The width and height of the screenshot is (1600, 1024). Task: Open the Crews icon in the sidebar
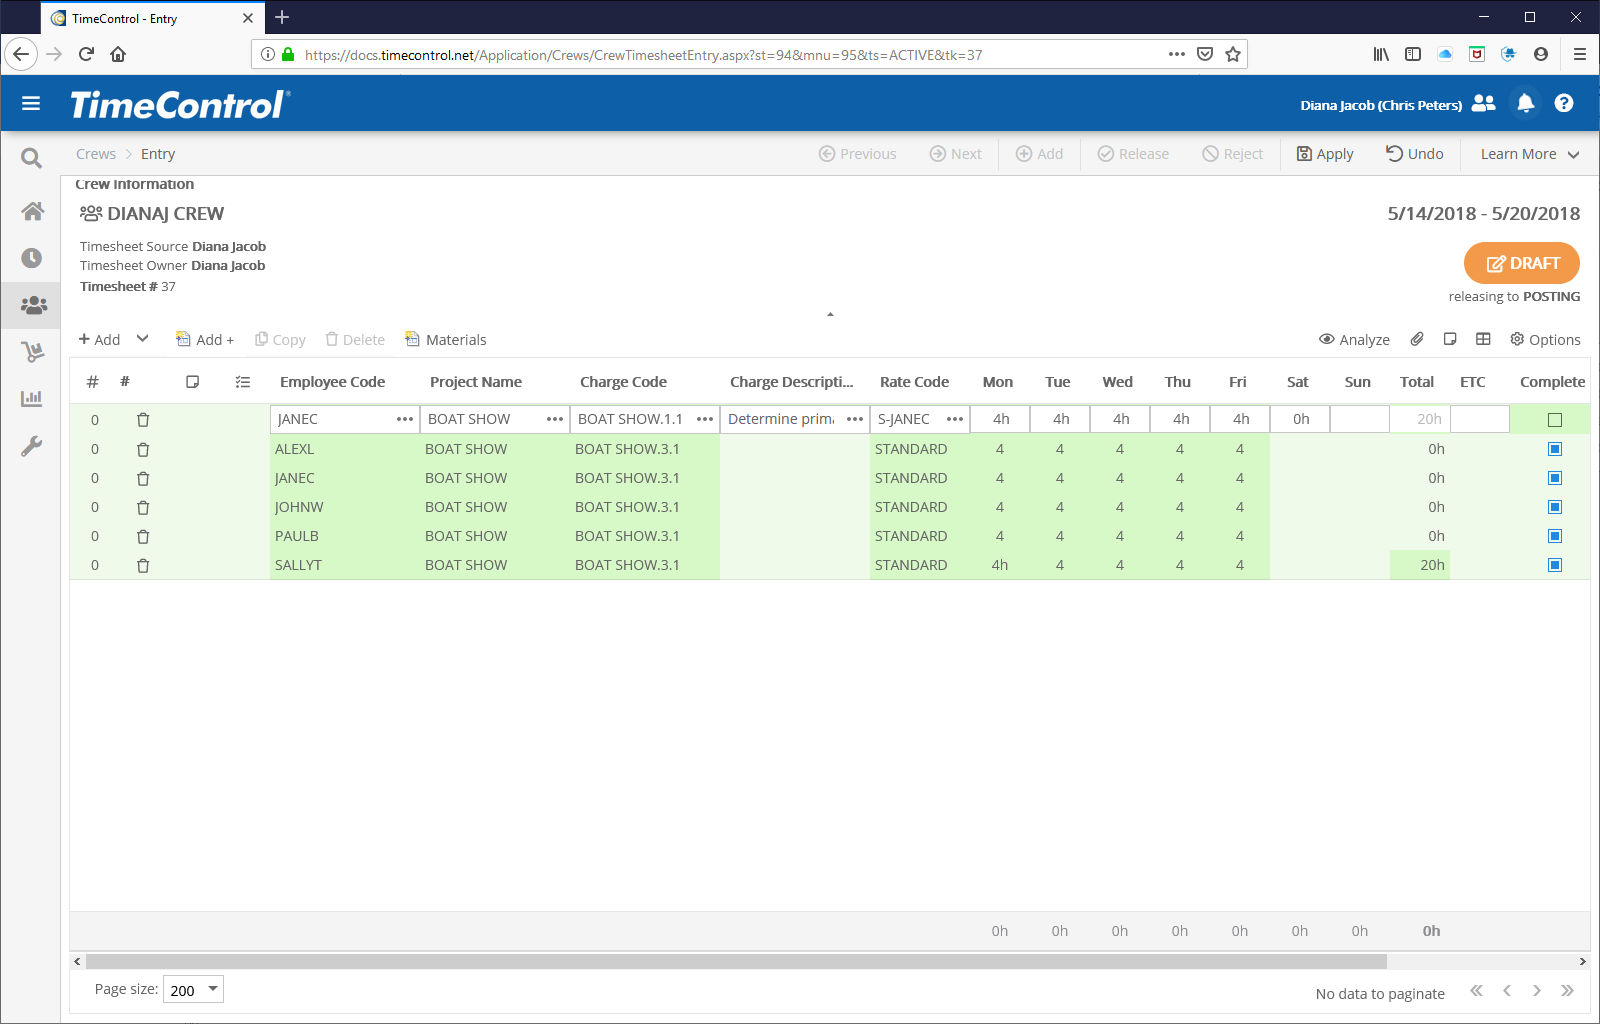(33, 305)
